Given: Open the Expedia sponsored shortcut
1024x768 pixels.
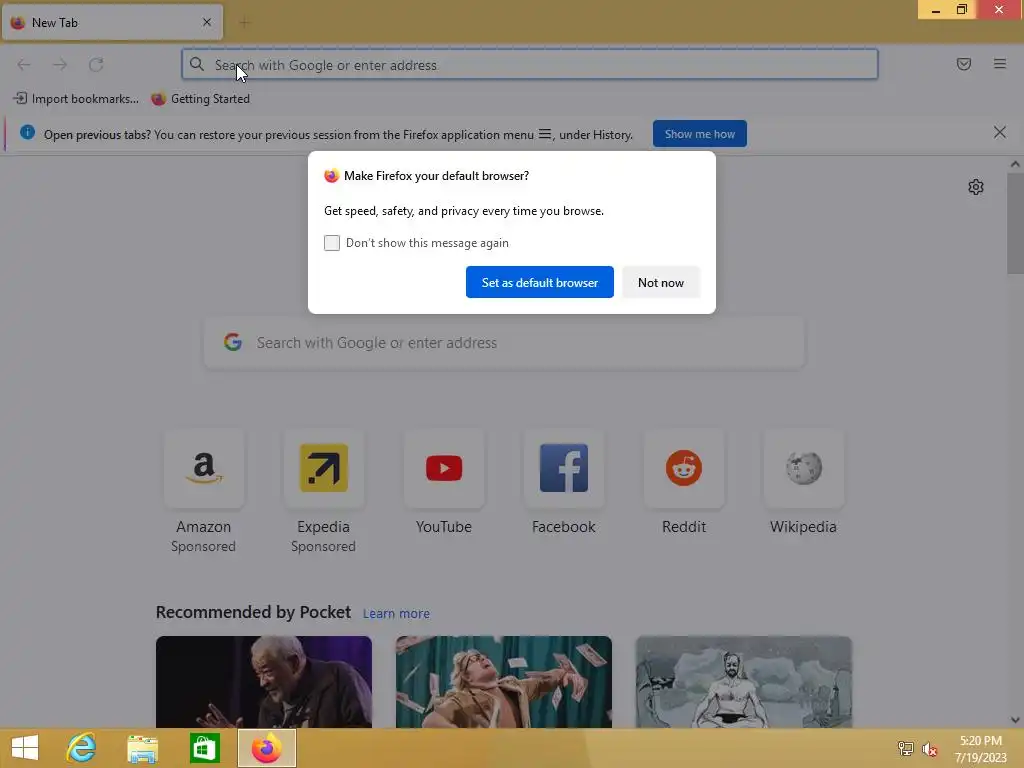Looking at the screenshot, I should 323,468.
